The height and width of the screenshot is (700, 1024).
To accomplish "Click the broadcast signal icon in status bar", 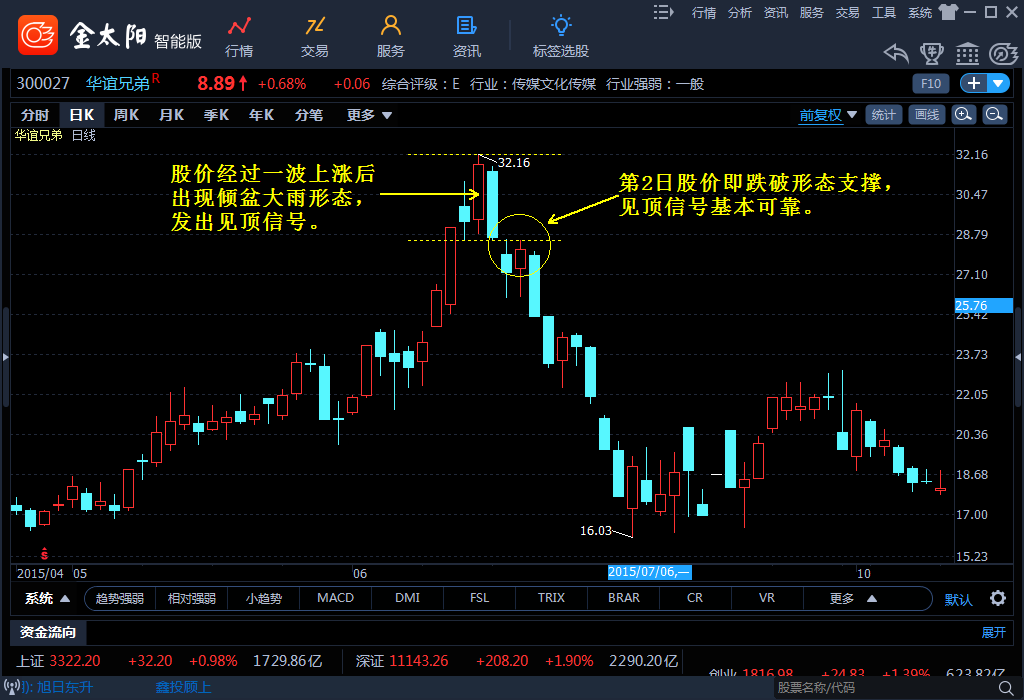I will coord(12,687).
